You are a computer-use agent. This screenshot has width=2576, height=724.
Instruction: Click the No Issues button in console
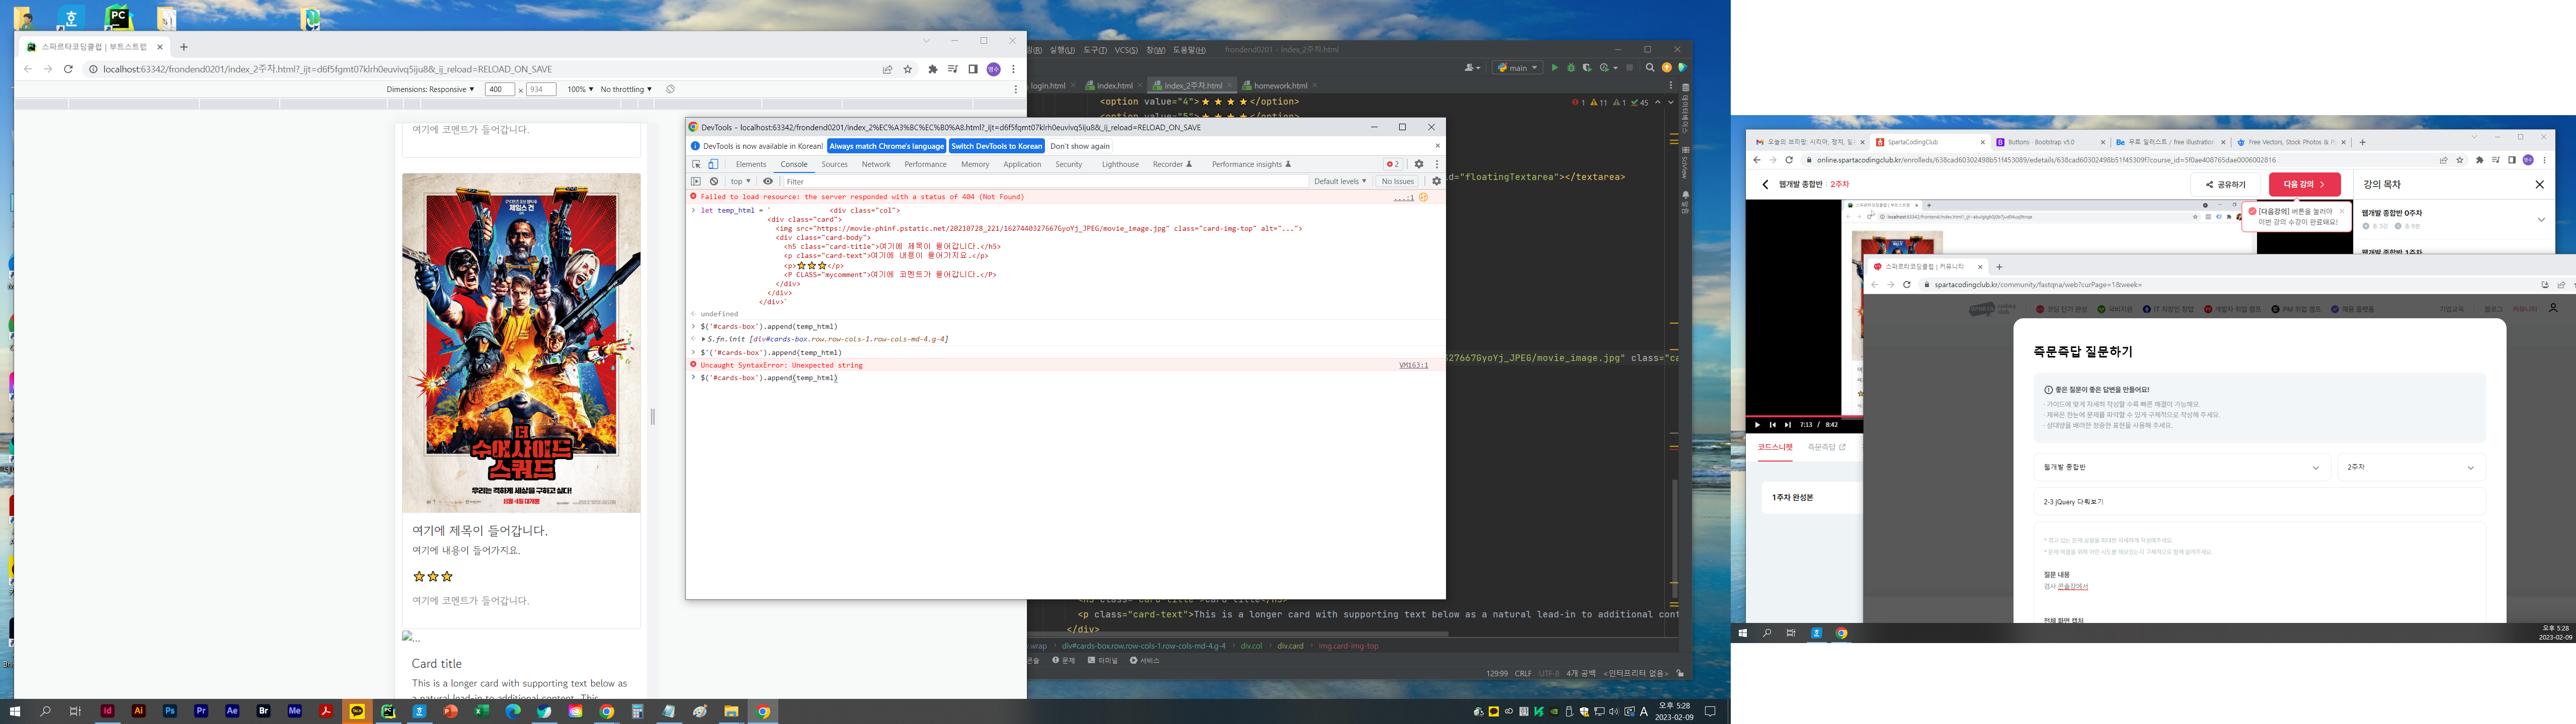1397,181
